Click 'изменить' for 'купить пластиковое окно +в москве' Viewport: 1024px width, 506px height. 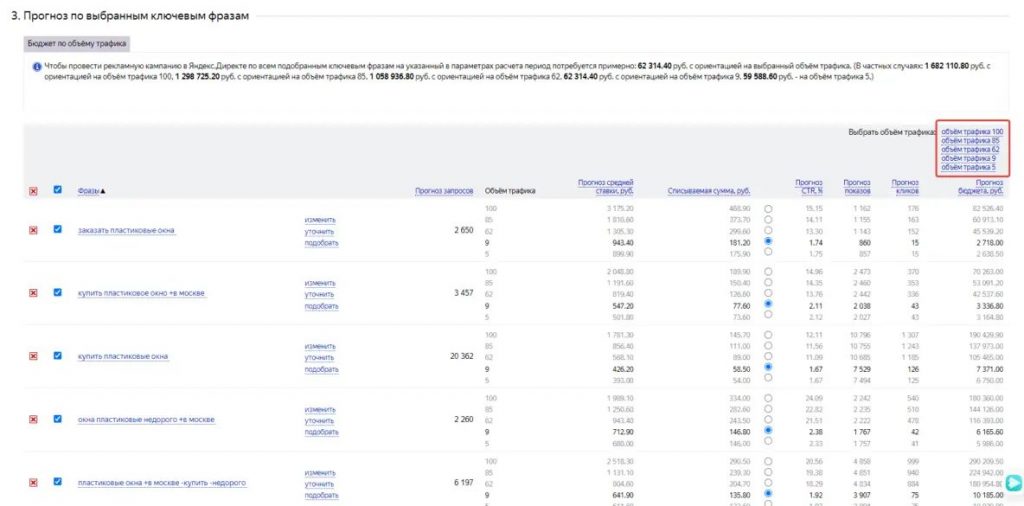click(320, 283)
